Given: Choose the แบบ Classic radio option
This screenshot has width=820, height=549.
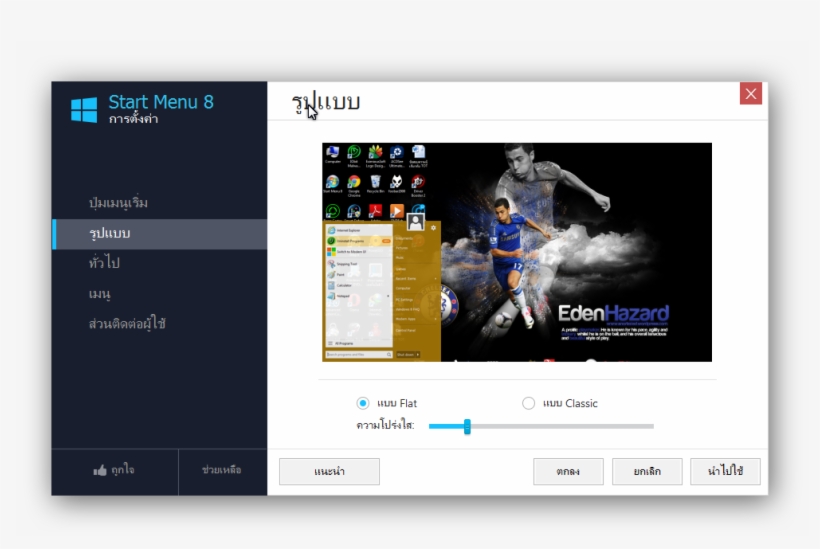Looking at the screenshot, I should pos(528,403).
